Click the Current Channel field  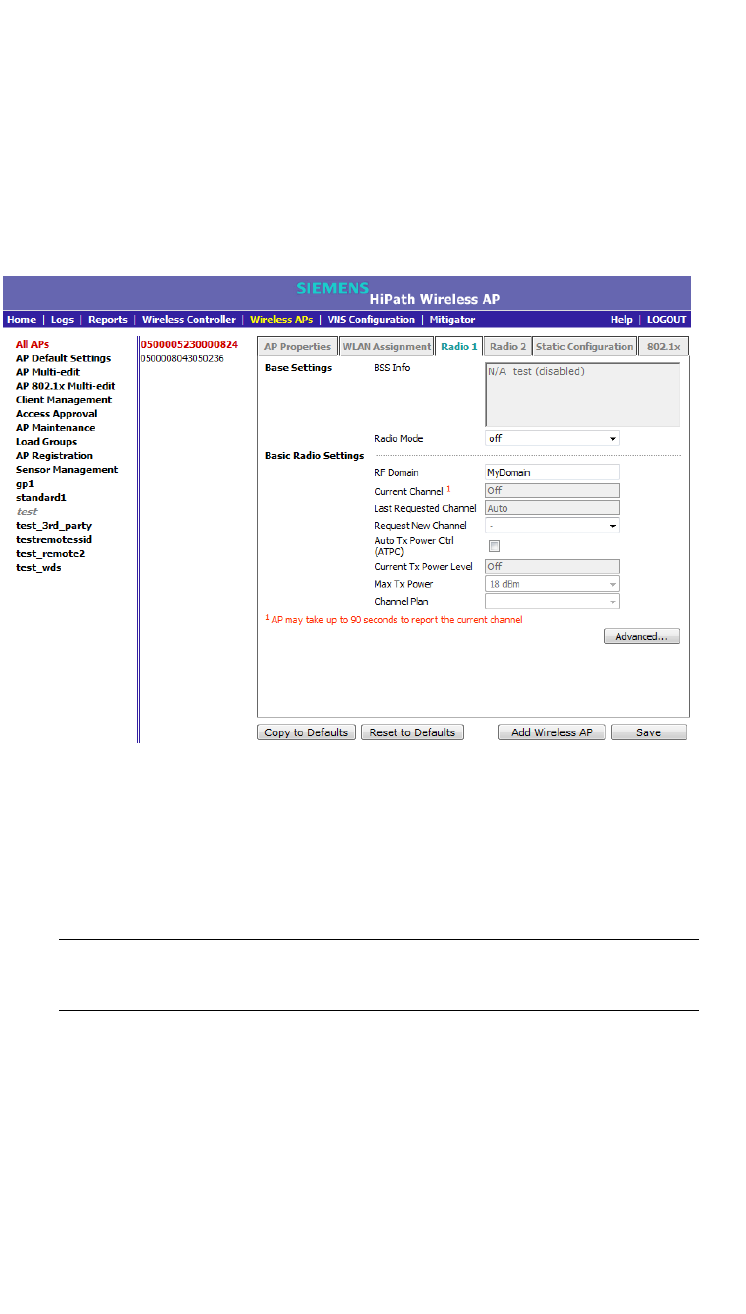tap(552, 491)
